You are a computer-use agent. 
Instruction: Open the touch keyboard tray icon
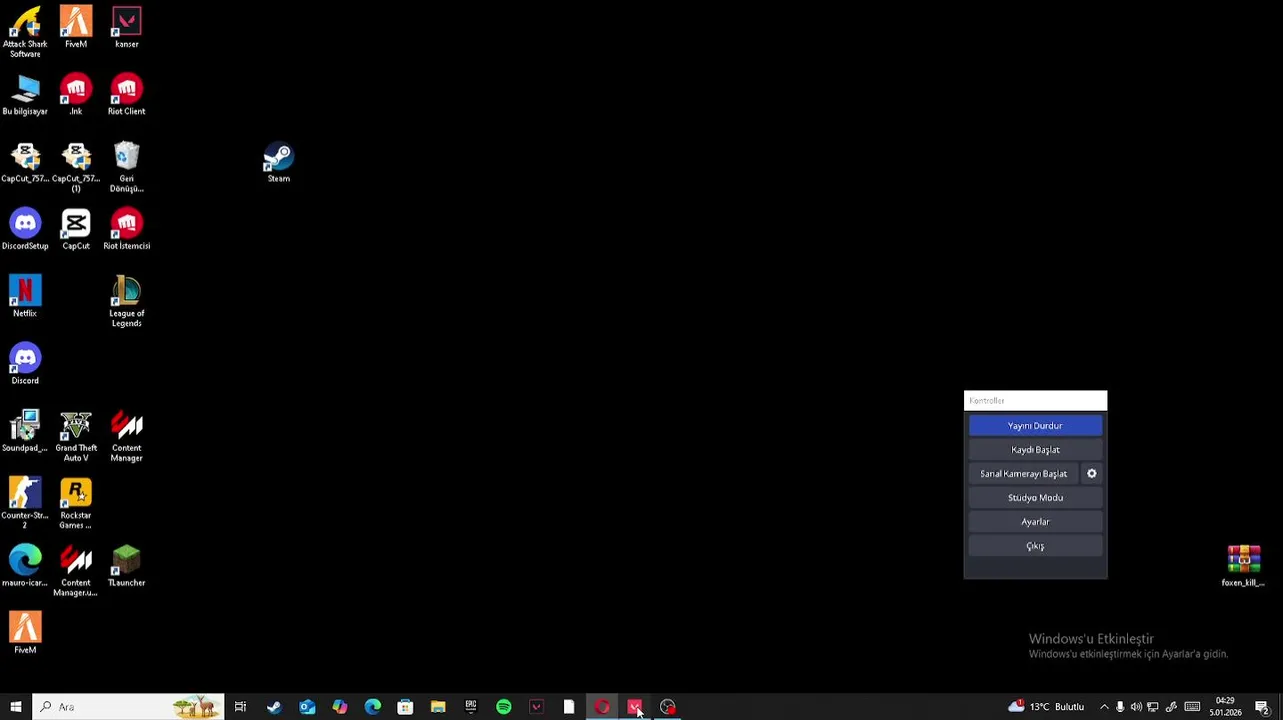pos(1192,707)
